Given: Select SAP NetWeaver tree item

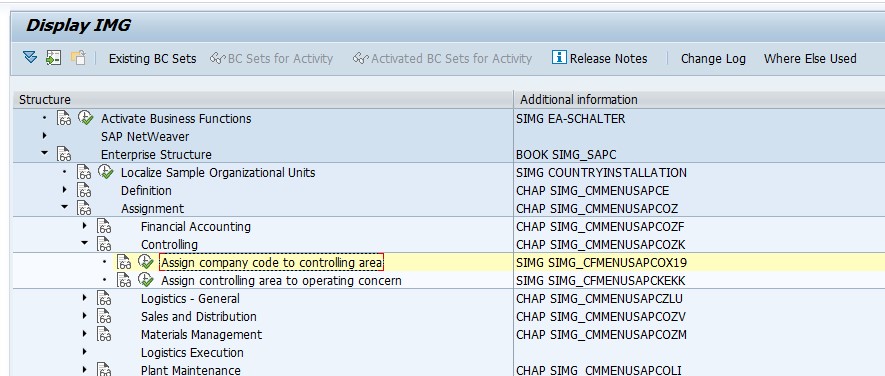Looking at the screenshot, I should (x=145, y=137).
